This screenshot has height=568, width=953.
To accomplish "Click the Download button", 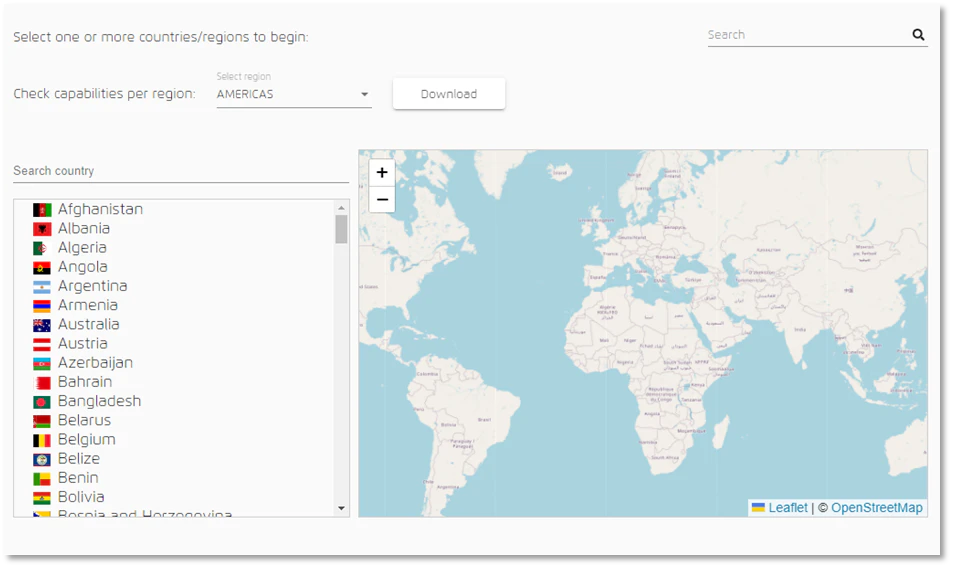I will pyautogui.click(x=449, y=94).
